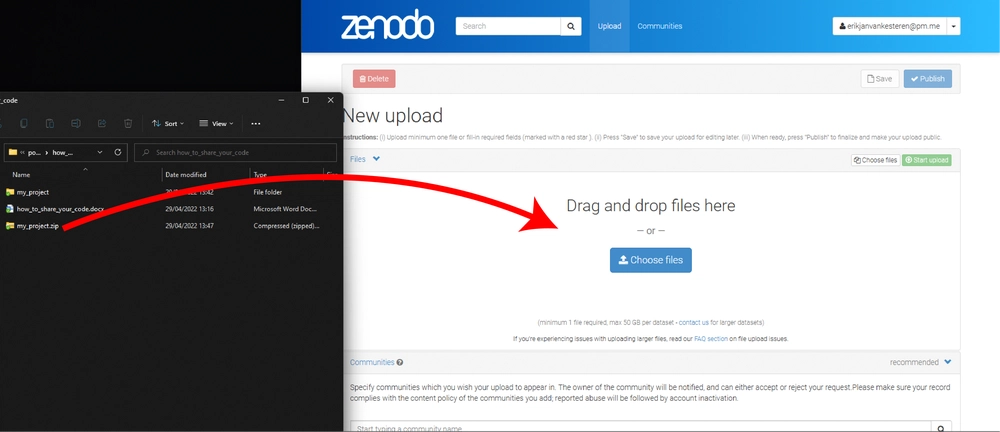
Task: Open the Communities tab in Zenodo header
Action: click(659, 26)
